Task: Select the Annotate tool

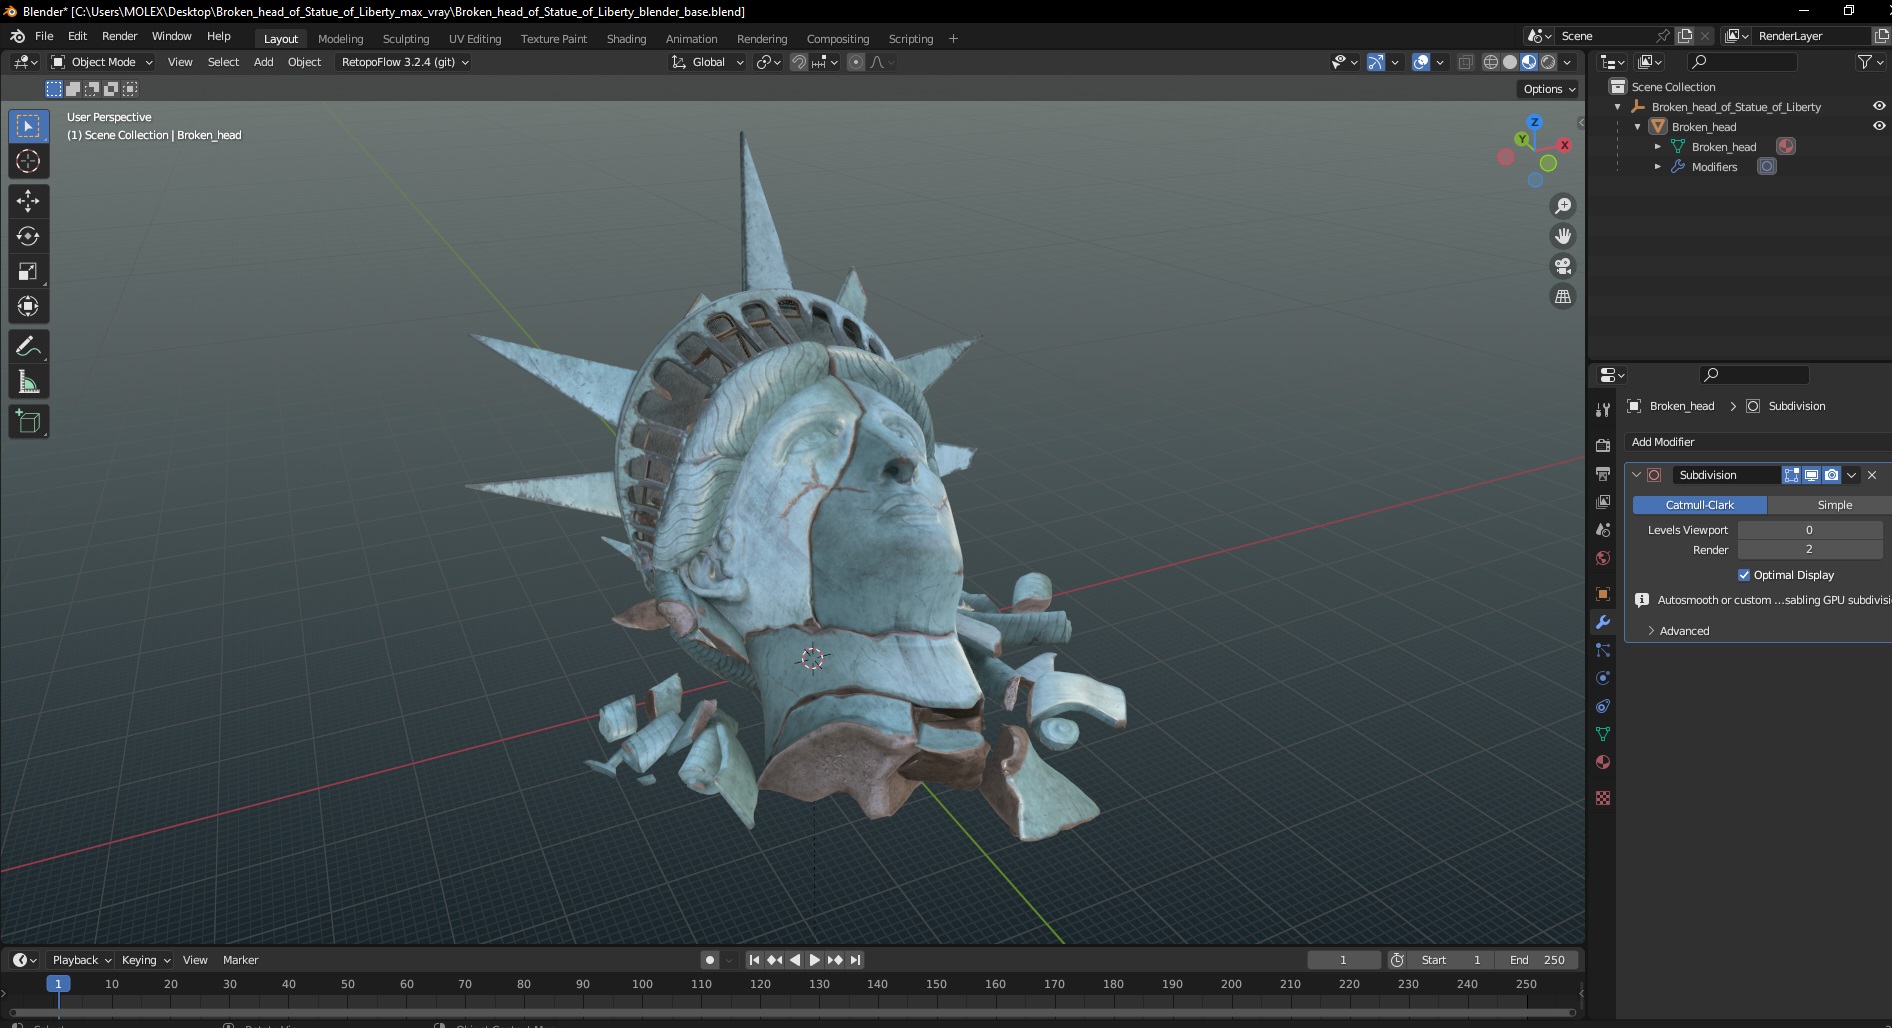Action: tap(28, 346)
